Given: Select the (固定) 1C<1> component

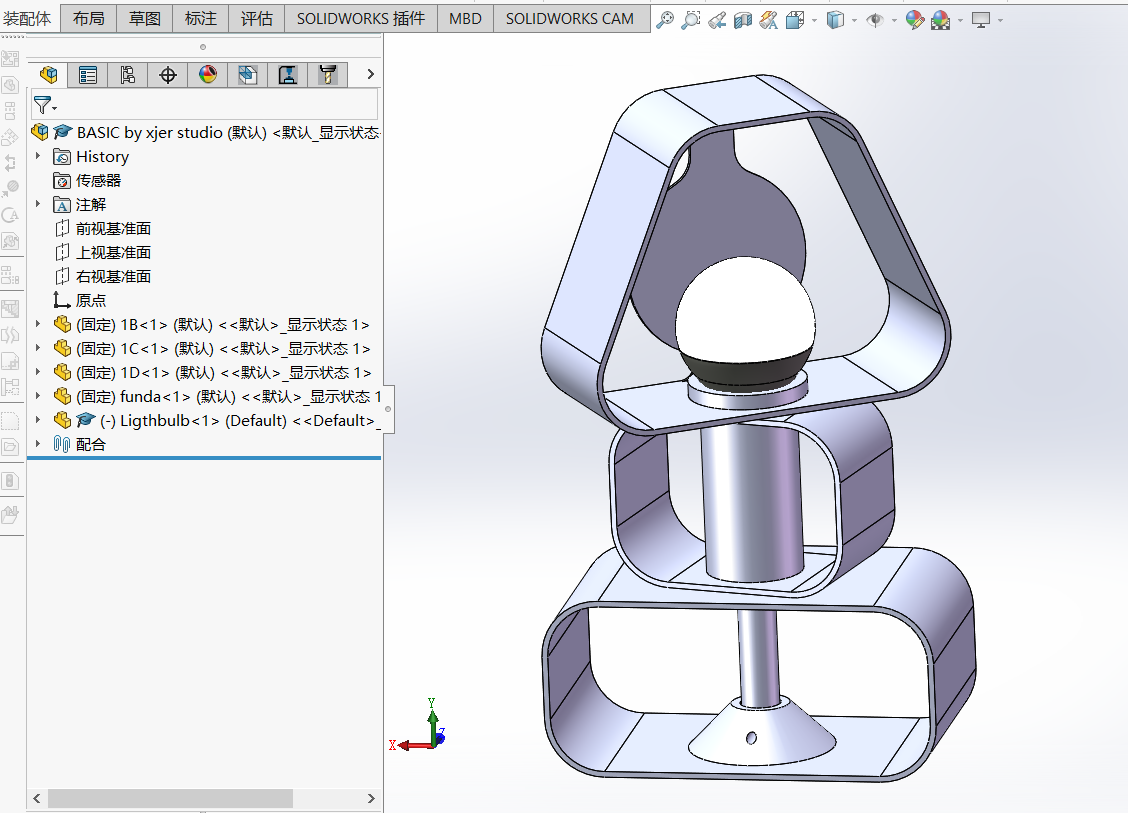Looking at the screenshot, I should tap(212, 348).
